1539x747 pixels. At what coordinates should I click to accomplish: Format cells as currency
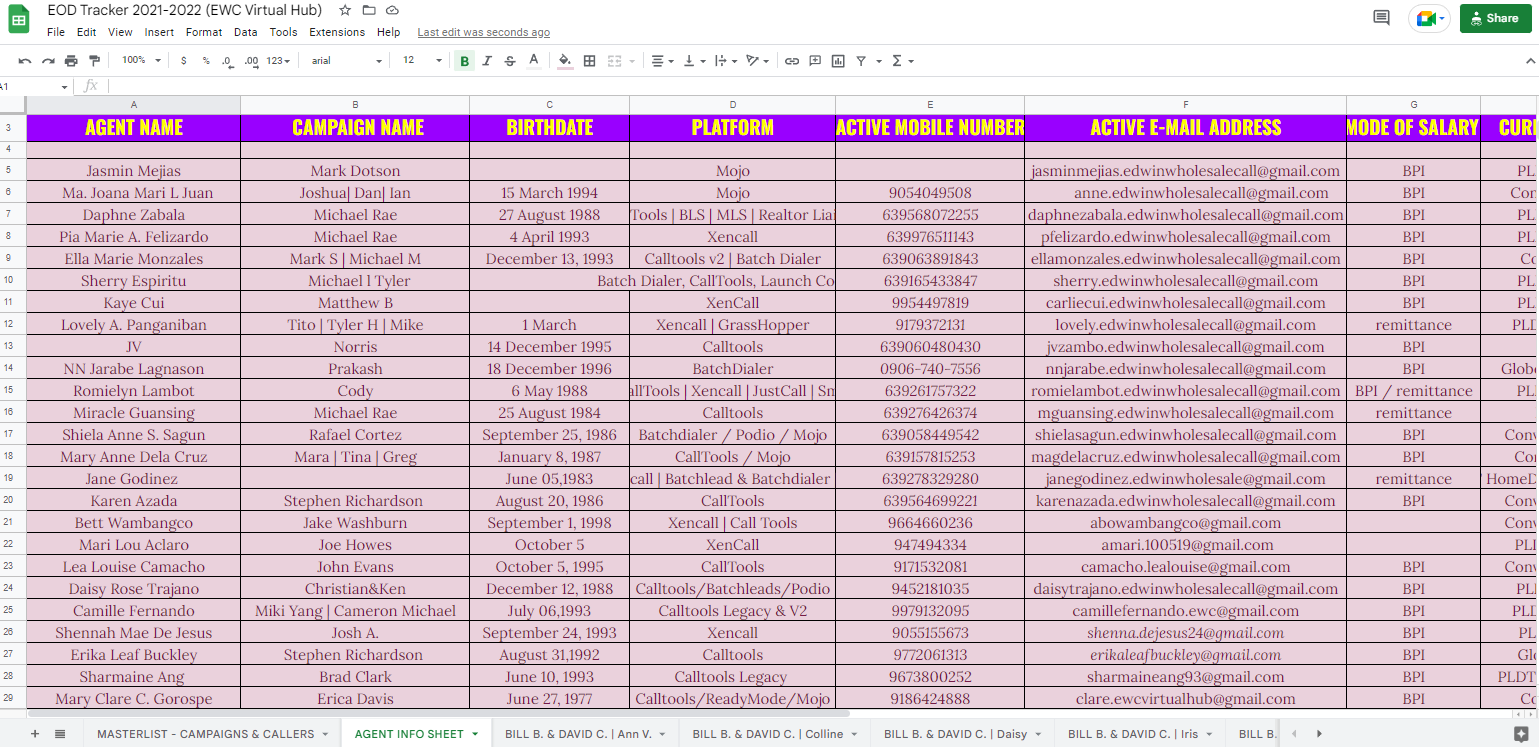183,61
